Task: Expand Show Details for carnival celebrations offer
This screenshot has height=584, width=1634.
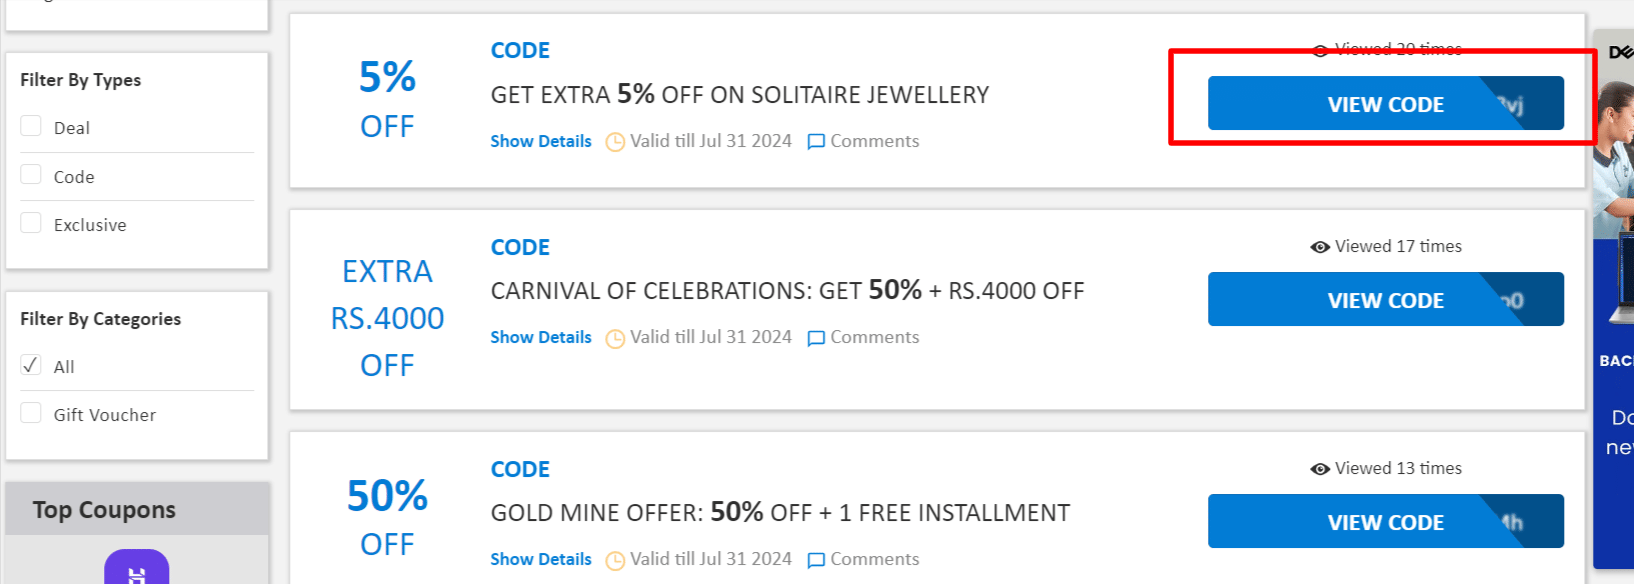Action: 541,338
